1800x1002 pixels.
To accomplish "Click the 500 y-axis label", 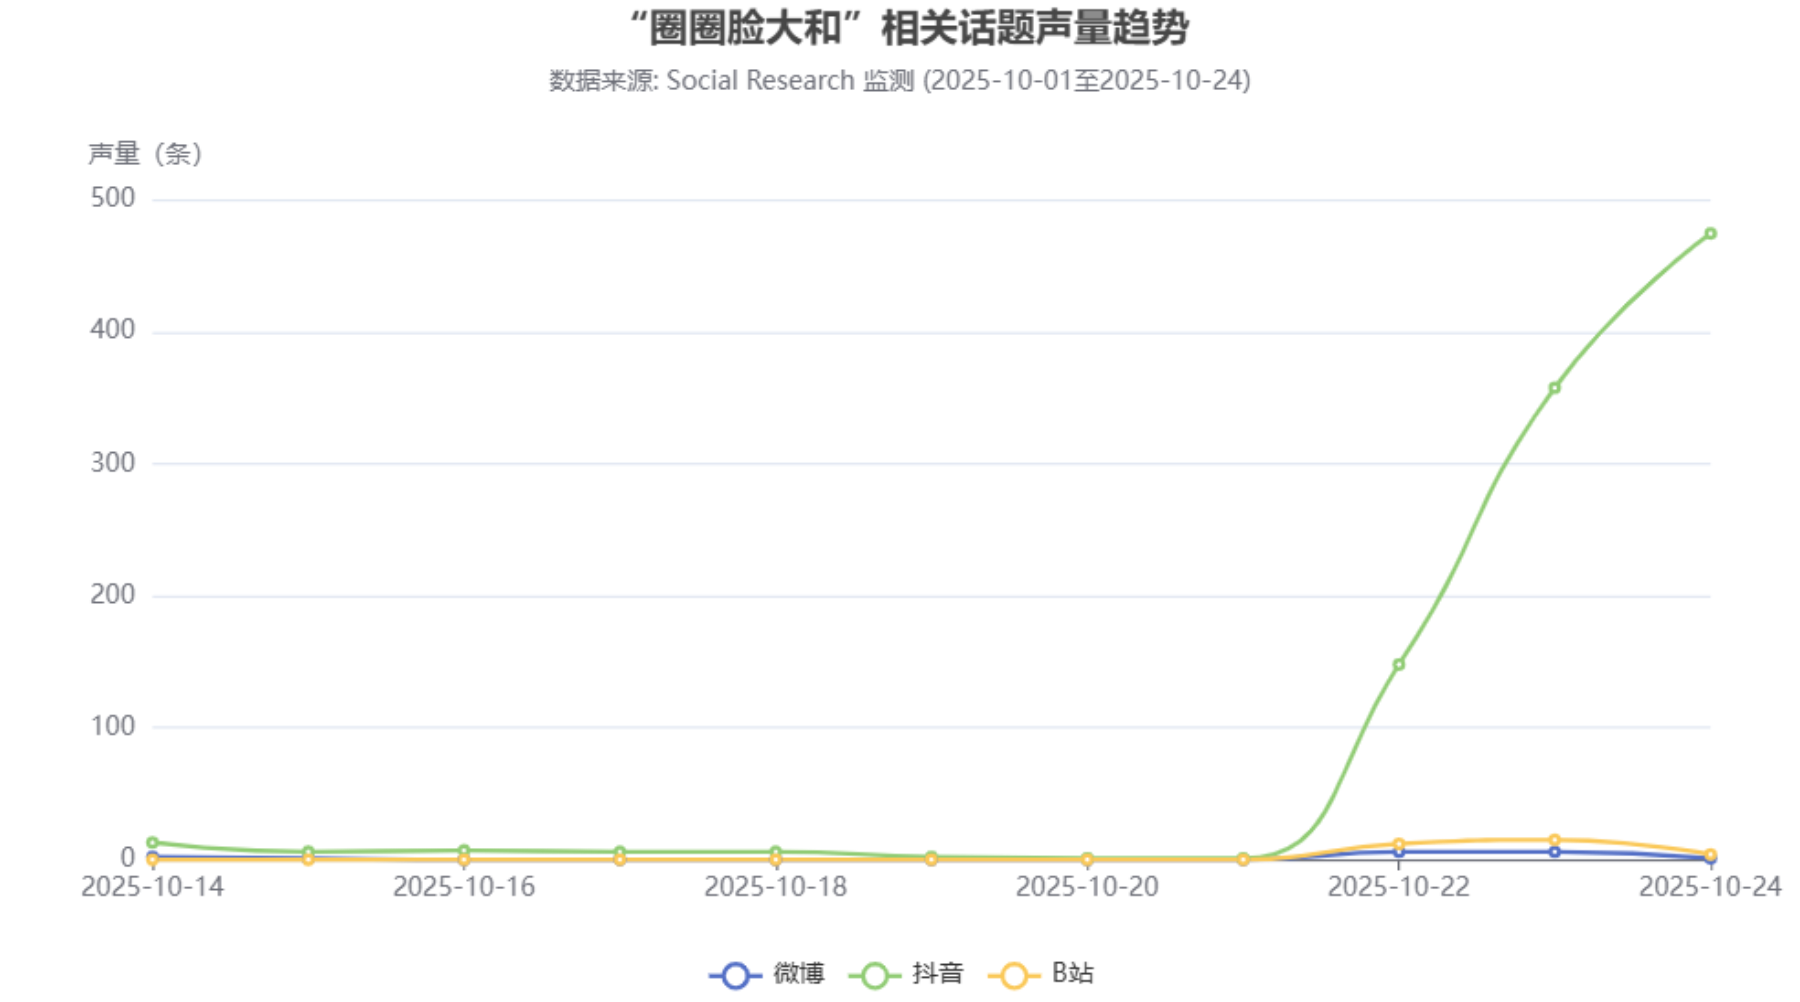I will click(113, 198).
